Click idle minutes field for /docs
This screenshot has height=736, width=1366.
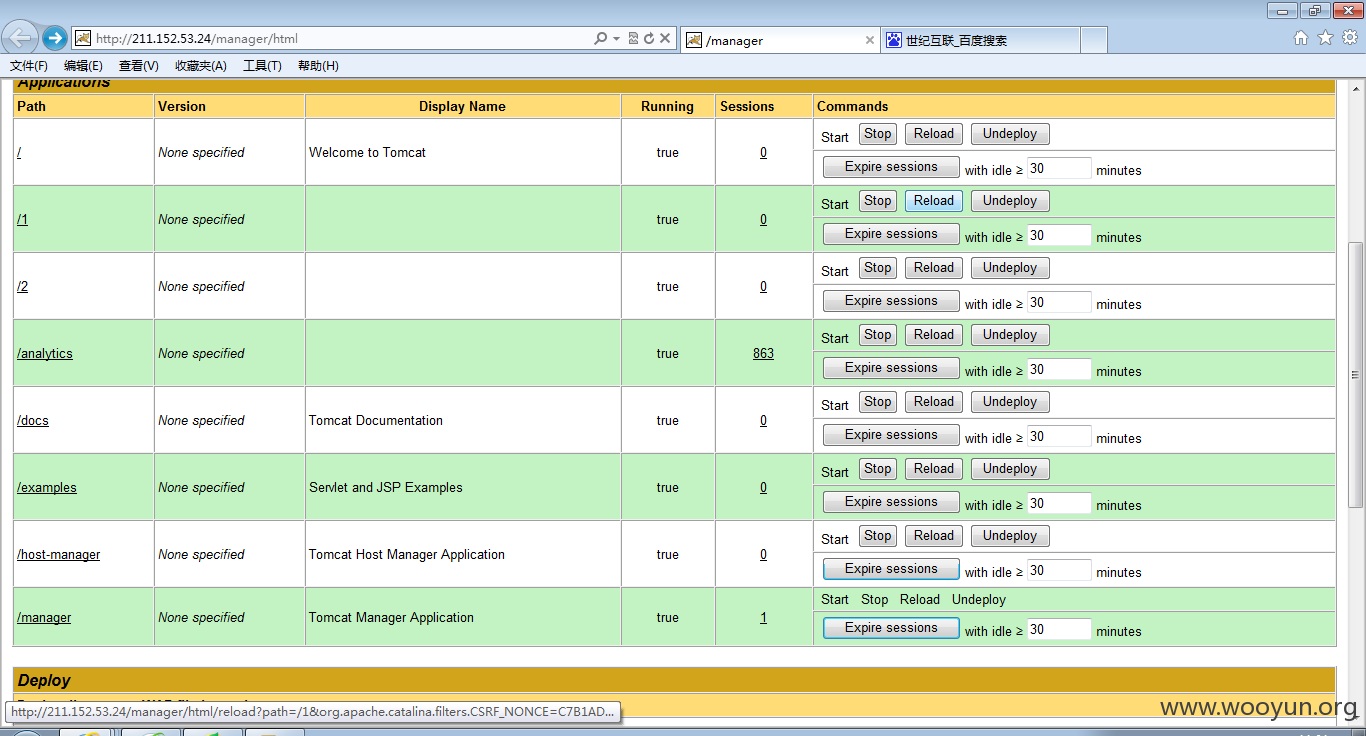(x=1059, y=436)
